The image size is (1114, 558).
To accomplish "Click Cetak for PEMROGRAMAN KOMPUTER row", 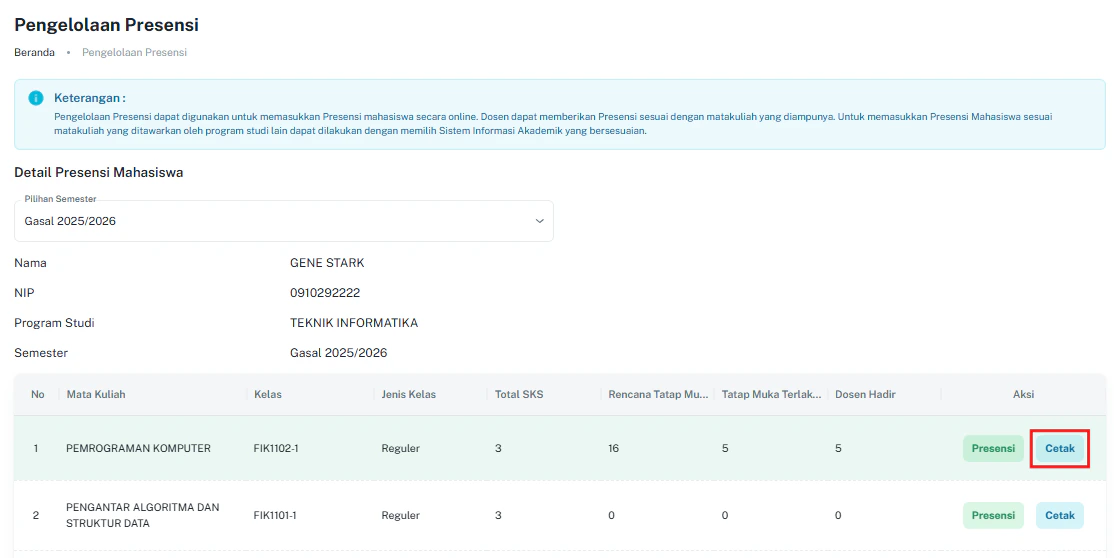I will (1060, 449).
